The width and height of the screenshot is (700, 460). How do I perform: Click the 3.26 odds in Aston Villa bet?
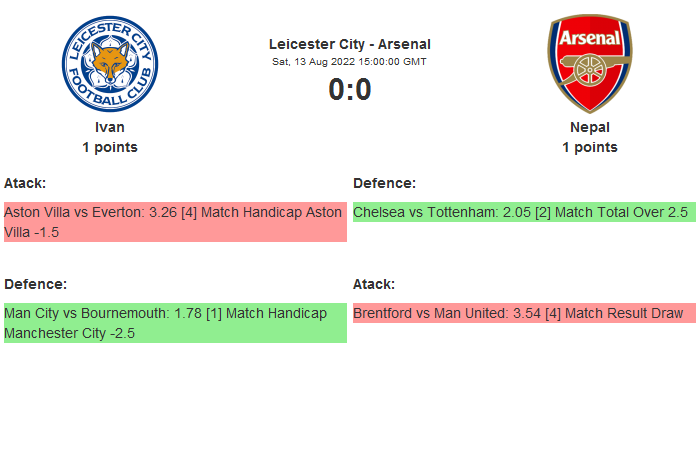[x=163, y=212]
